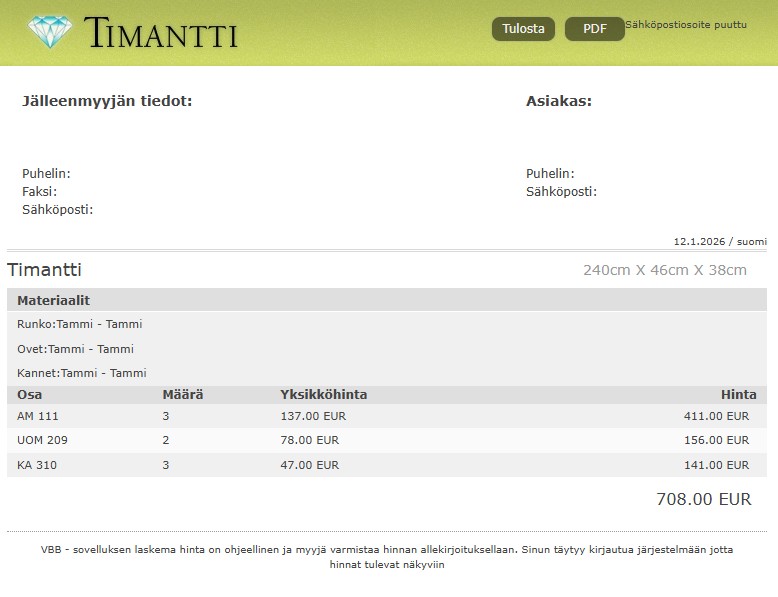The height and width of the screenshot is (597, 778).
Task: Click the Timantti brand name text
Action: point(162,33)
